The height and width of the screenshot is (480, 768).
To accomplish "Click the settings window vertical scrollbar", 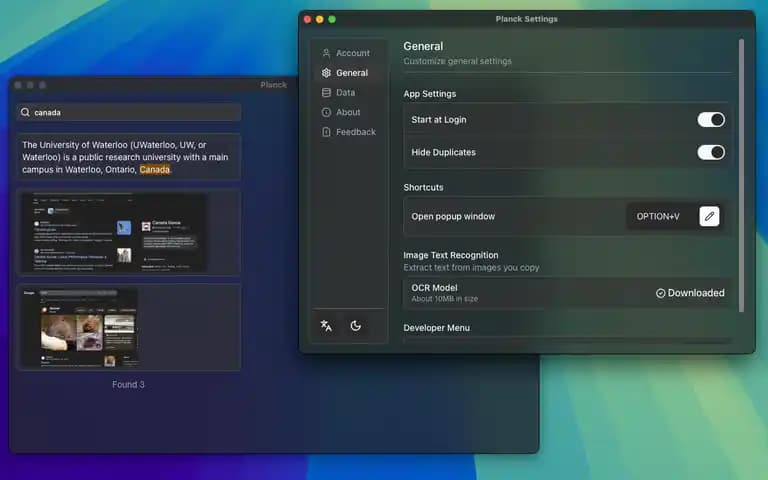I will (x=741, y=175).
